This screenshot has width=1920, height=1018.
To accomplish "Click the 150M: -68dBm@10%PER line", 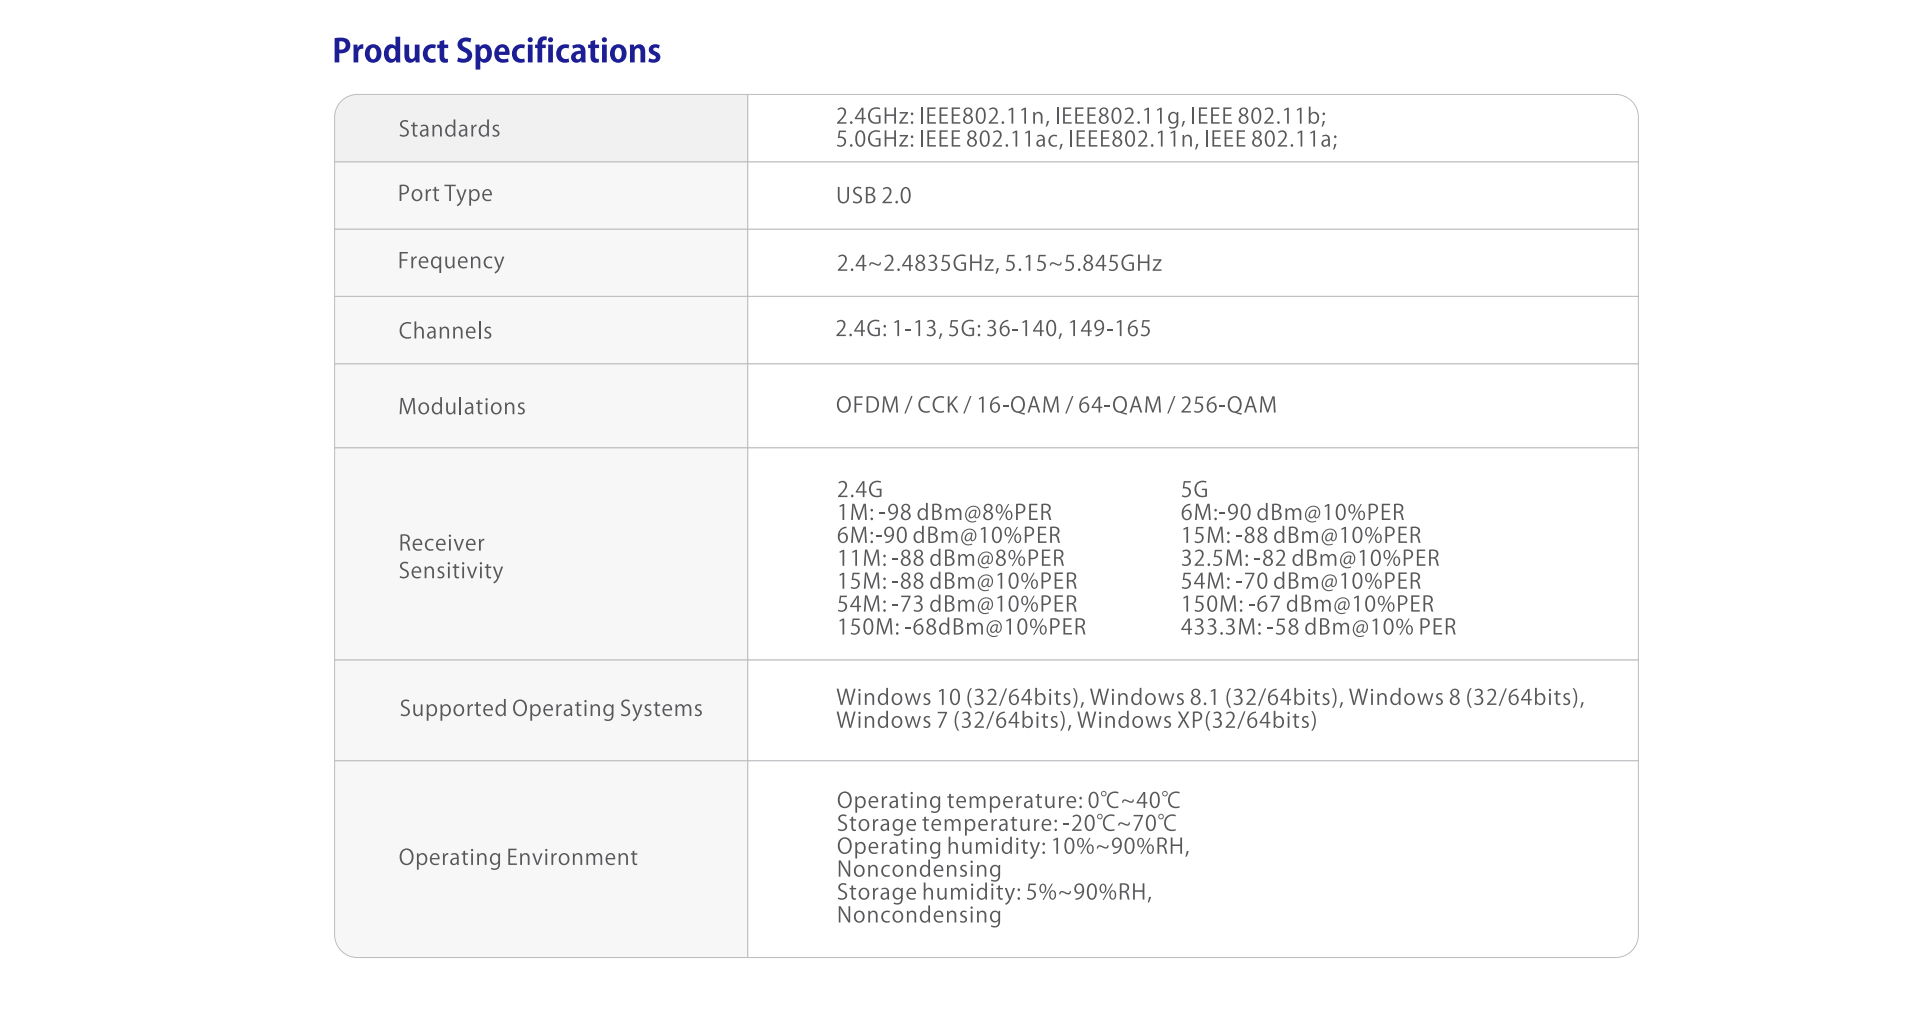I will pyautogui.click(x=961, y=627).
